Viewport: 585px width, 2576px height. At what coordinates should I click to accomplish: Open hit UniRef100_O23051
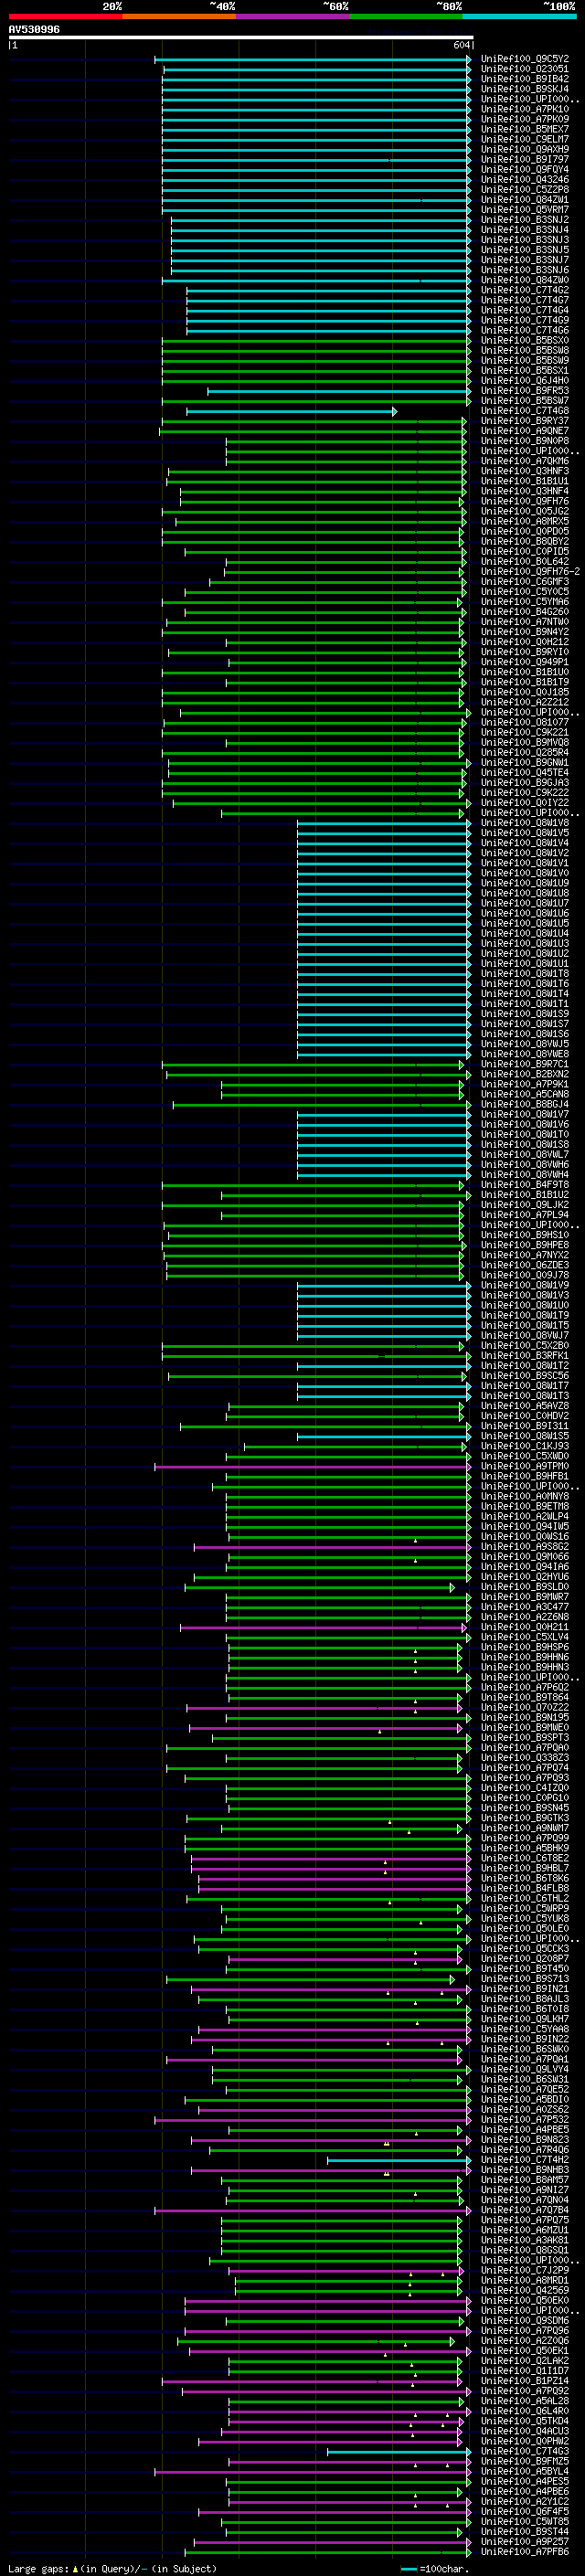coord(525,69)
